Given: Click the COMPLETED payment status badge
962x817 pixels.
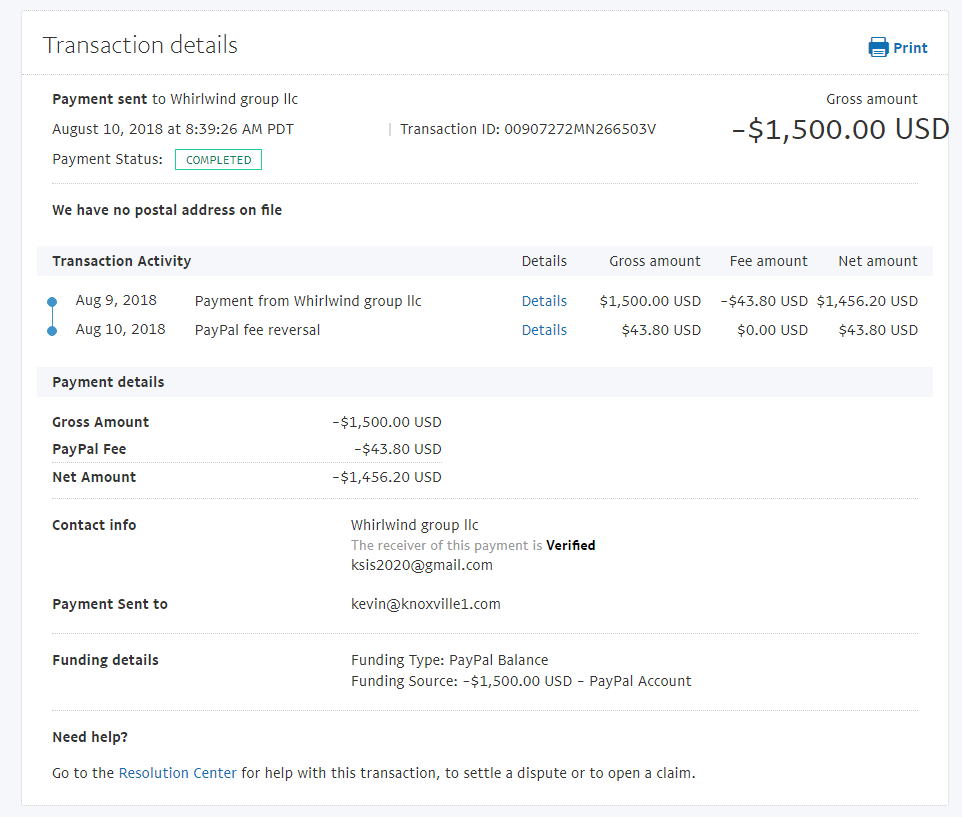Looking at the screenshot, I should pos(218,160).
